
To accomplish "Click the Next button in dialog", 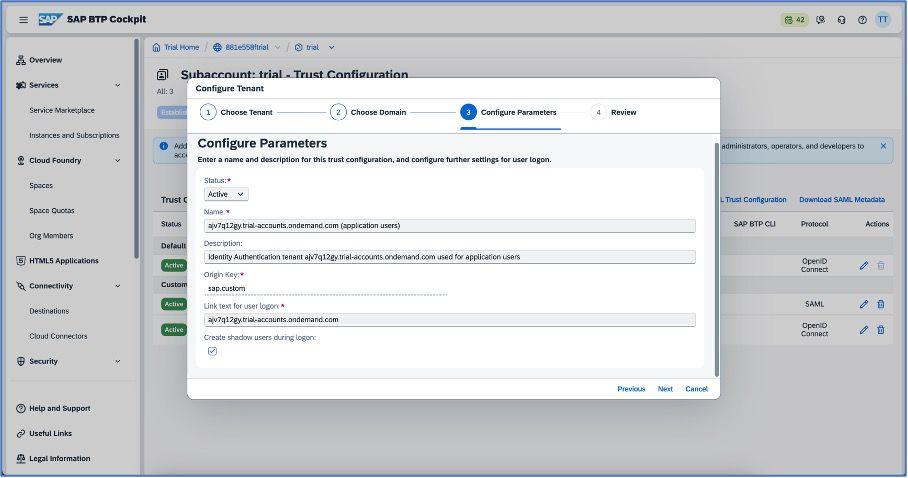I will 665,389.
